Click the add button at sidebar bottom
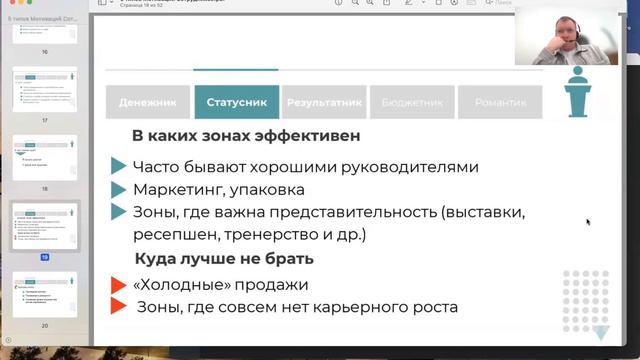The image size is (640, 360). (8, 340)
